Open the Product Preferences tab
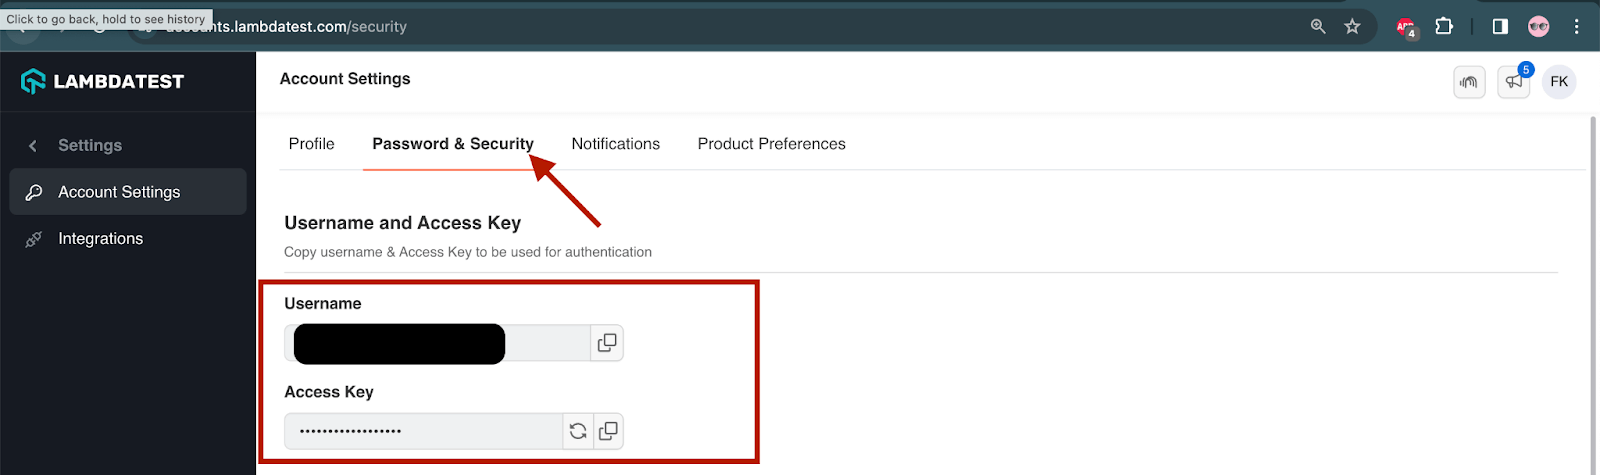Screen dimensions: 1600x475 coord(771,144)
